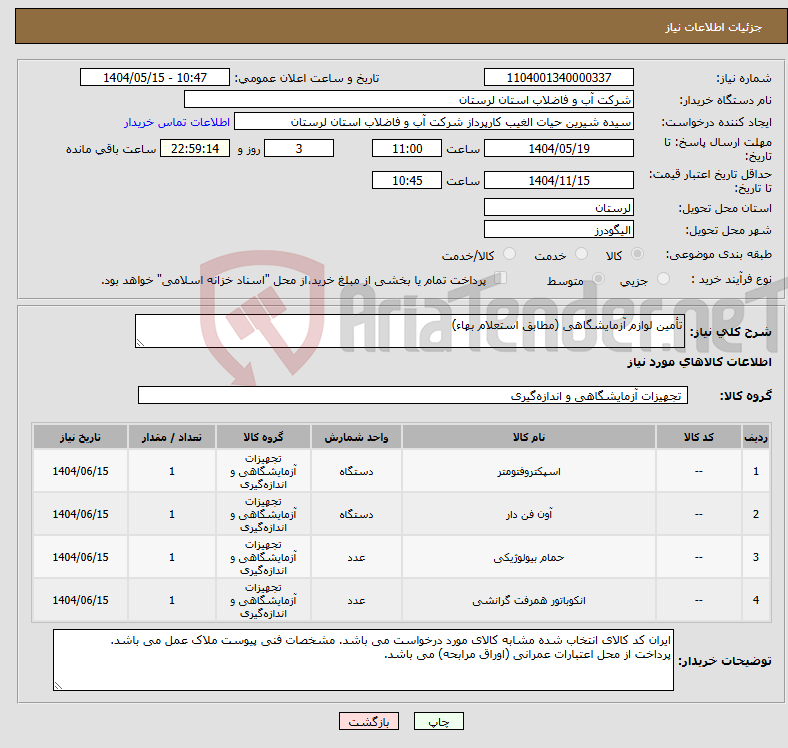Click the واحد شمارش column header
Viewport: 788px width, 748px height.
coord(356,437)
